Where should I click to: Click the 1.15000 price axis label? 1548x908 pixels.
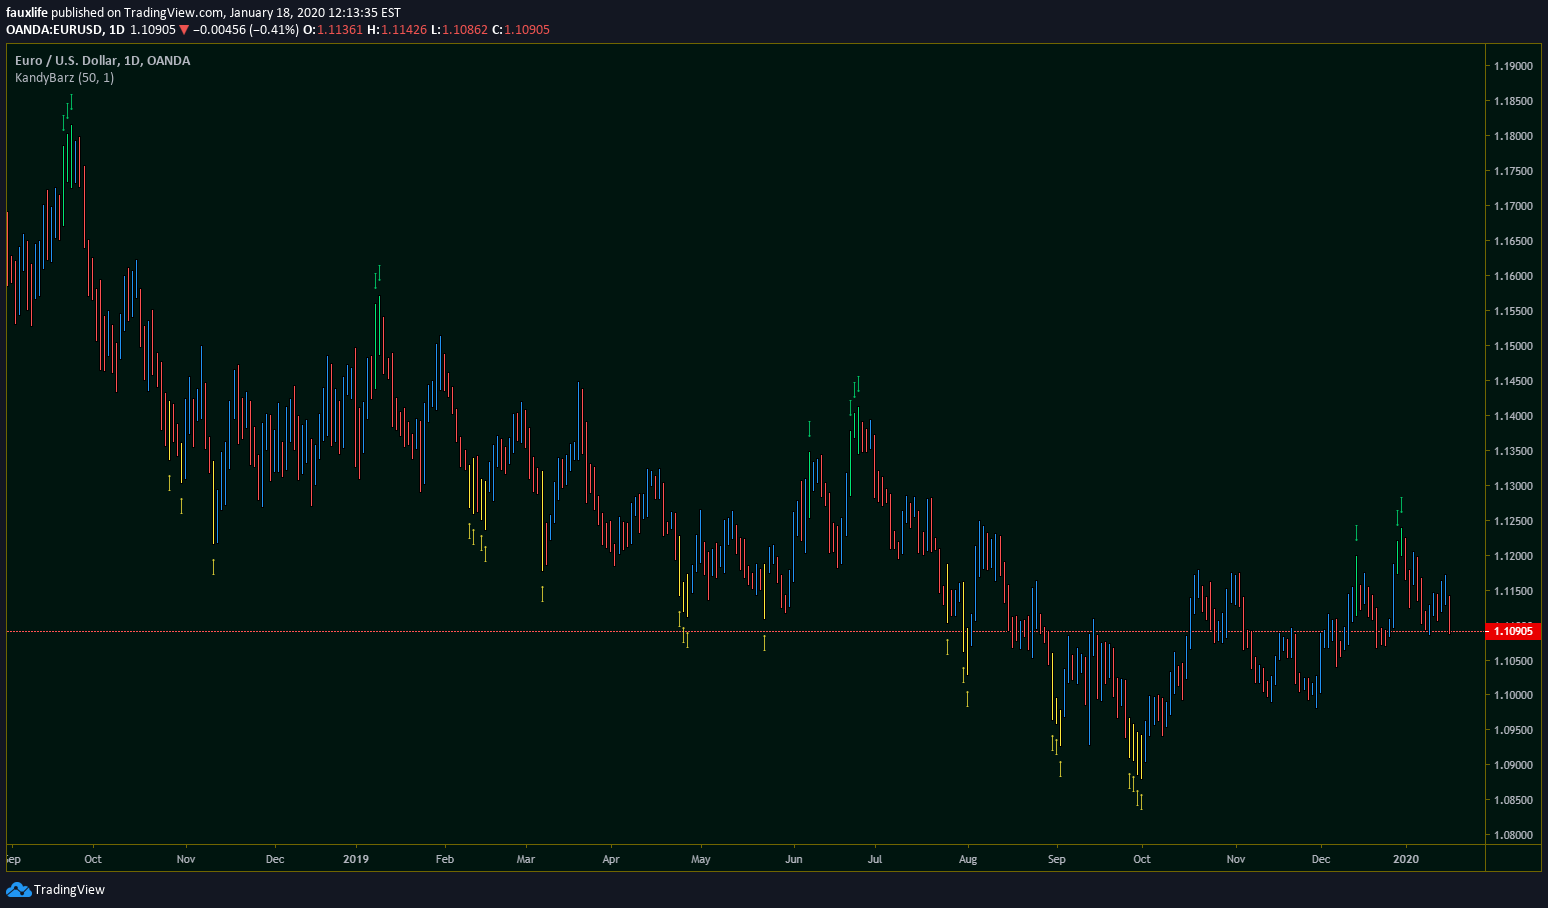(x=1513, y=346)
